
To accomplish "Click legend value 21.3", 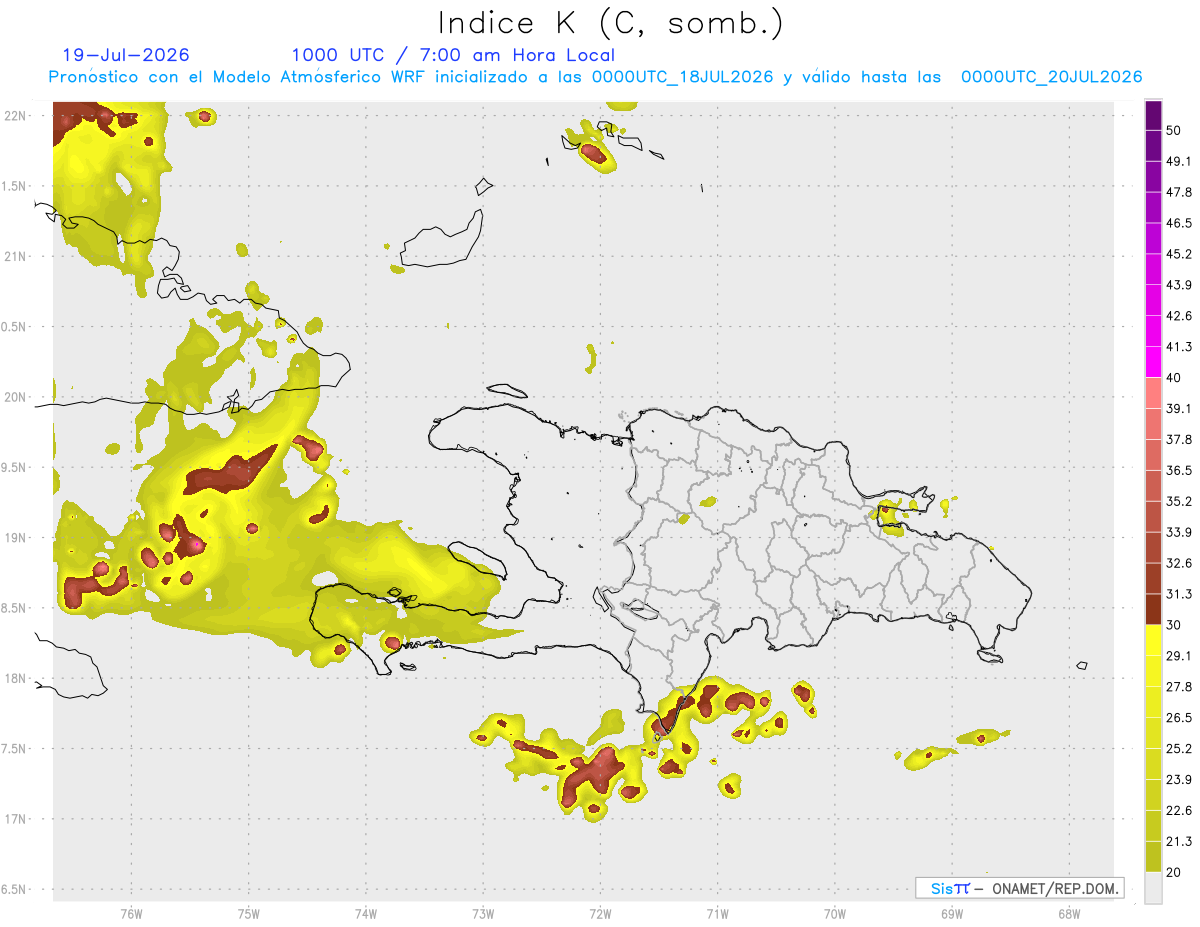I will (x=1179, y=841).
